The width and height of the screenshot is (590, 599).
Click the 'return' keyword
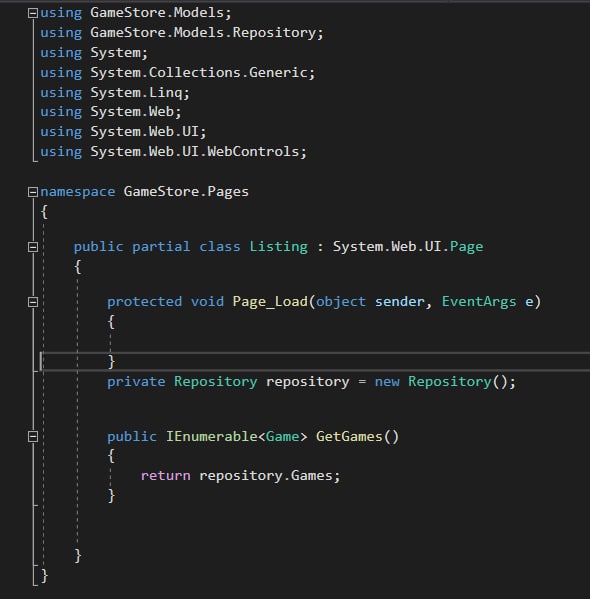(165, 476)
